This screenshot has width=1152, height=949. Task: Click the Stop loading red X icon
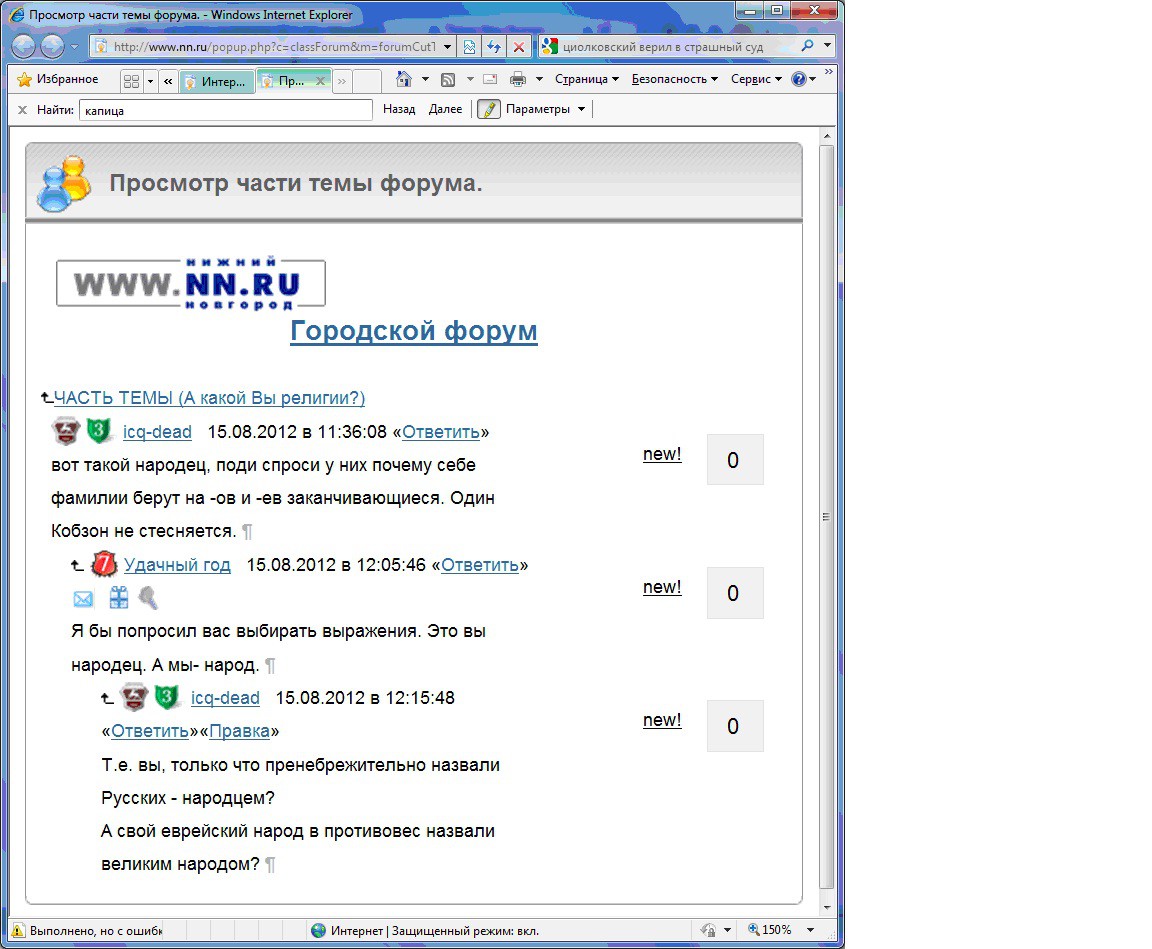click(519, 46)
